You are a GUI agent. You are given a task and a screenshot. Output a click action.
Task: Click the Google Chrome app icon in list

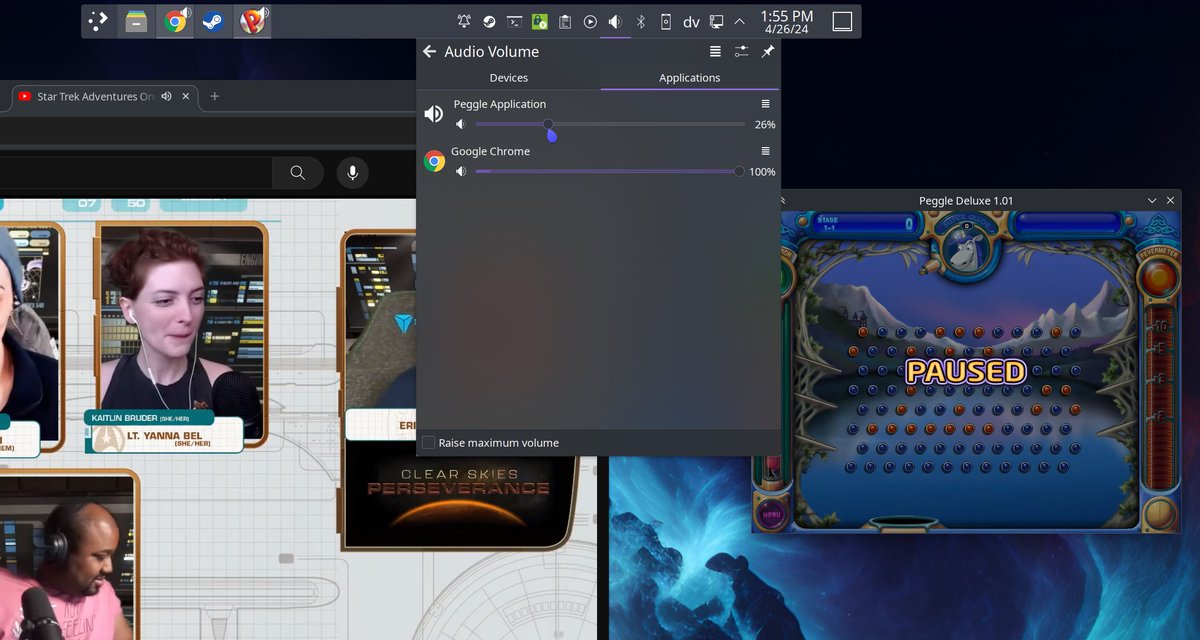[x=434, y=161]
